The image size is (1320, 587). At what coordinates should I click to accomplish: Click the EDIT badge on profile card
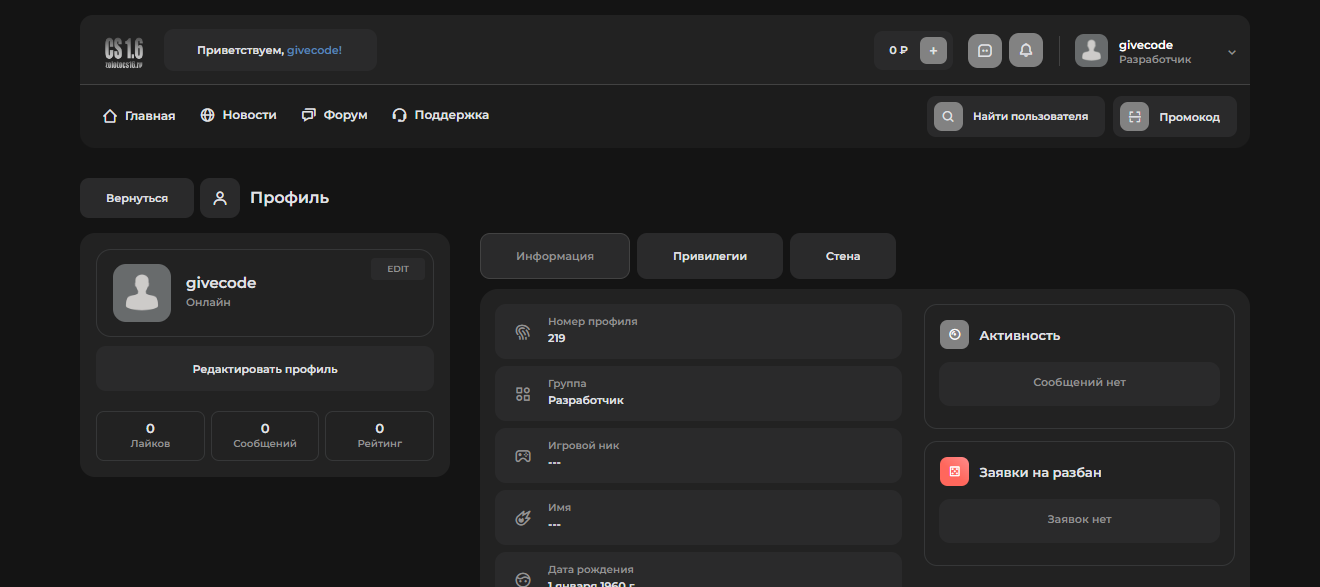tap(398, 269)
